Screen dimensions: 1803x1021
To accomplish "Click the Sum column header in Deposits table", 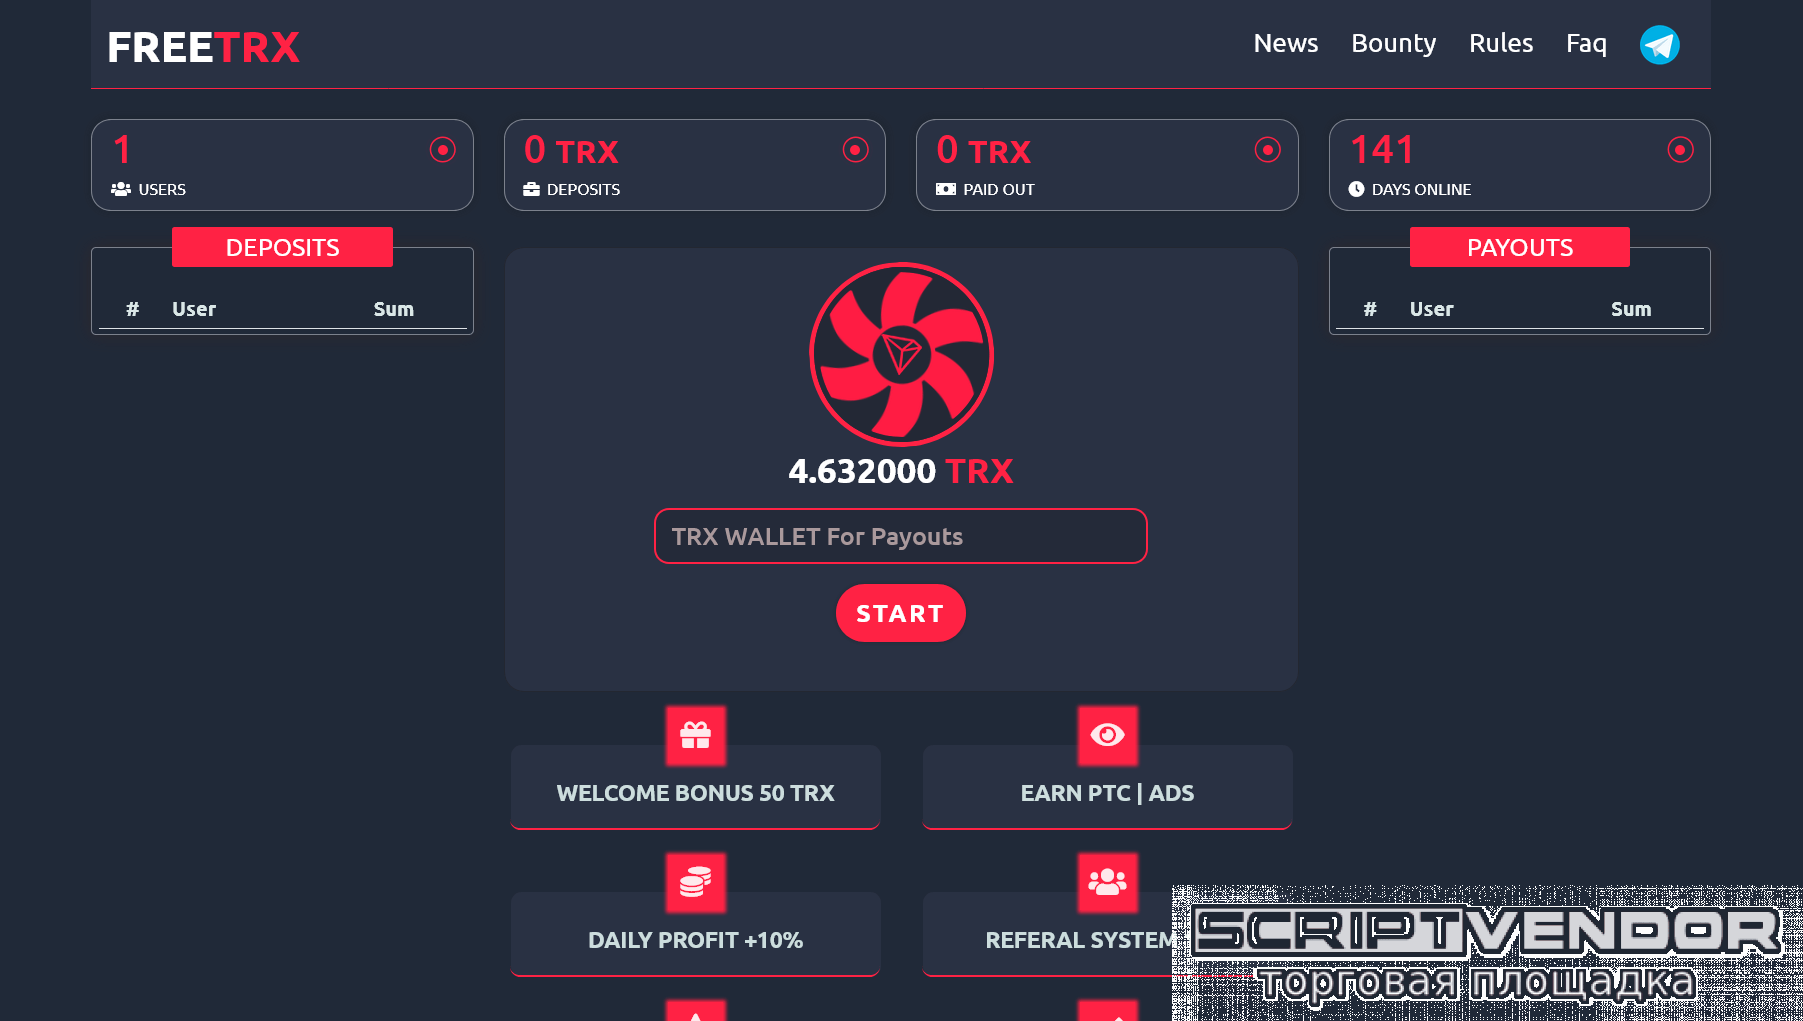I will 393,309.
